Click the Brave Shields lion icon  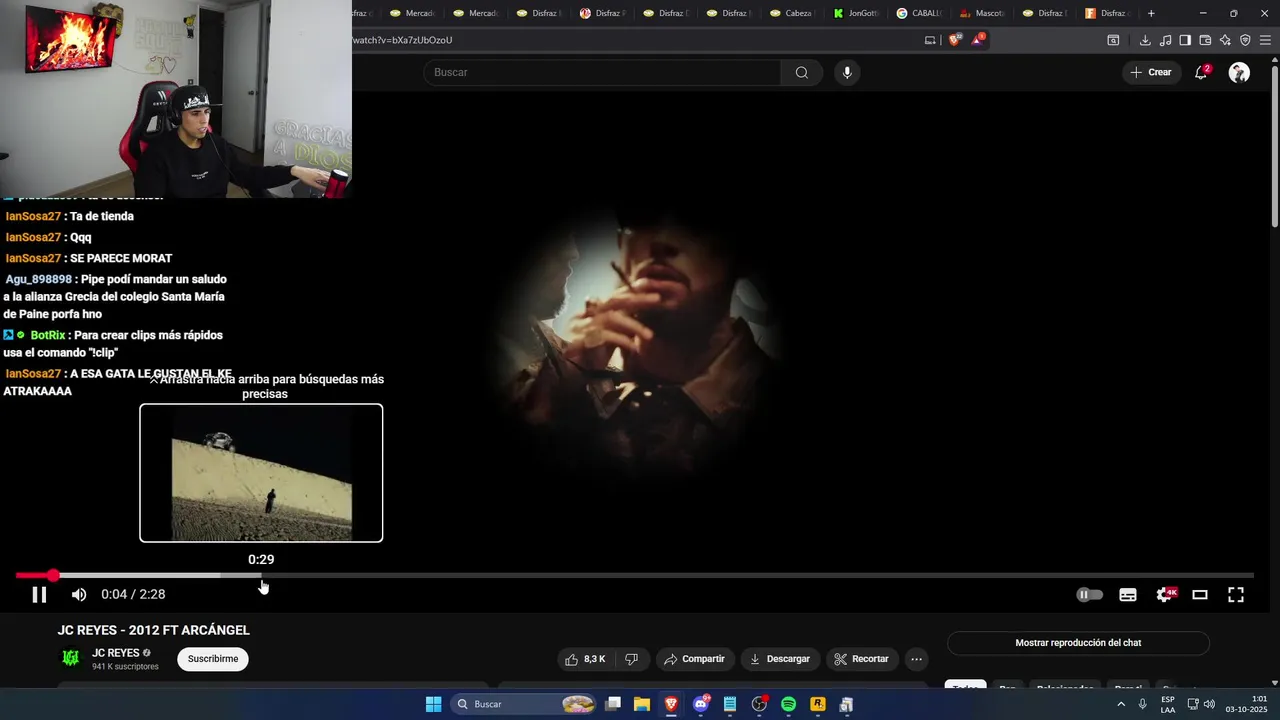coord(955,40)
